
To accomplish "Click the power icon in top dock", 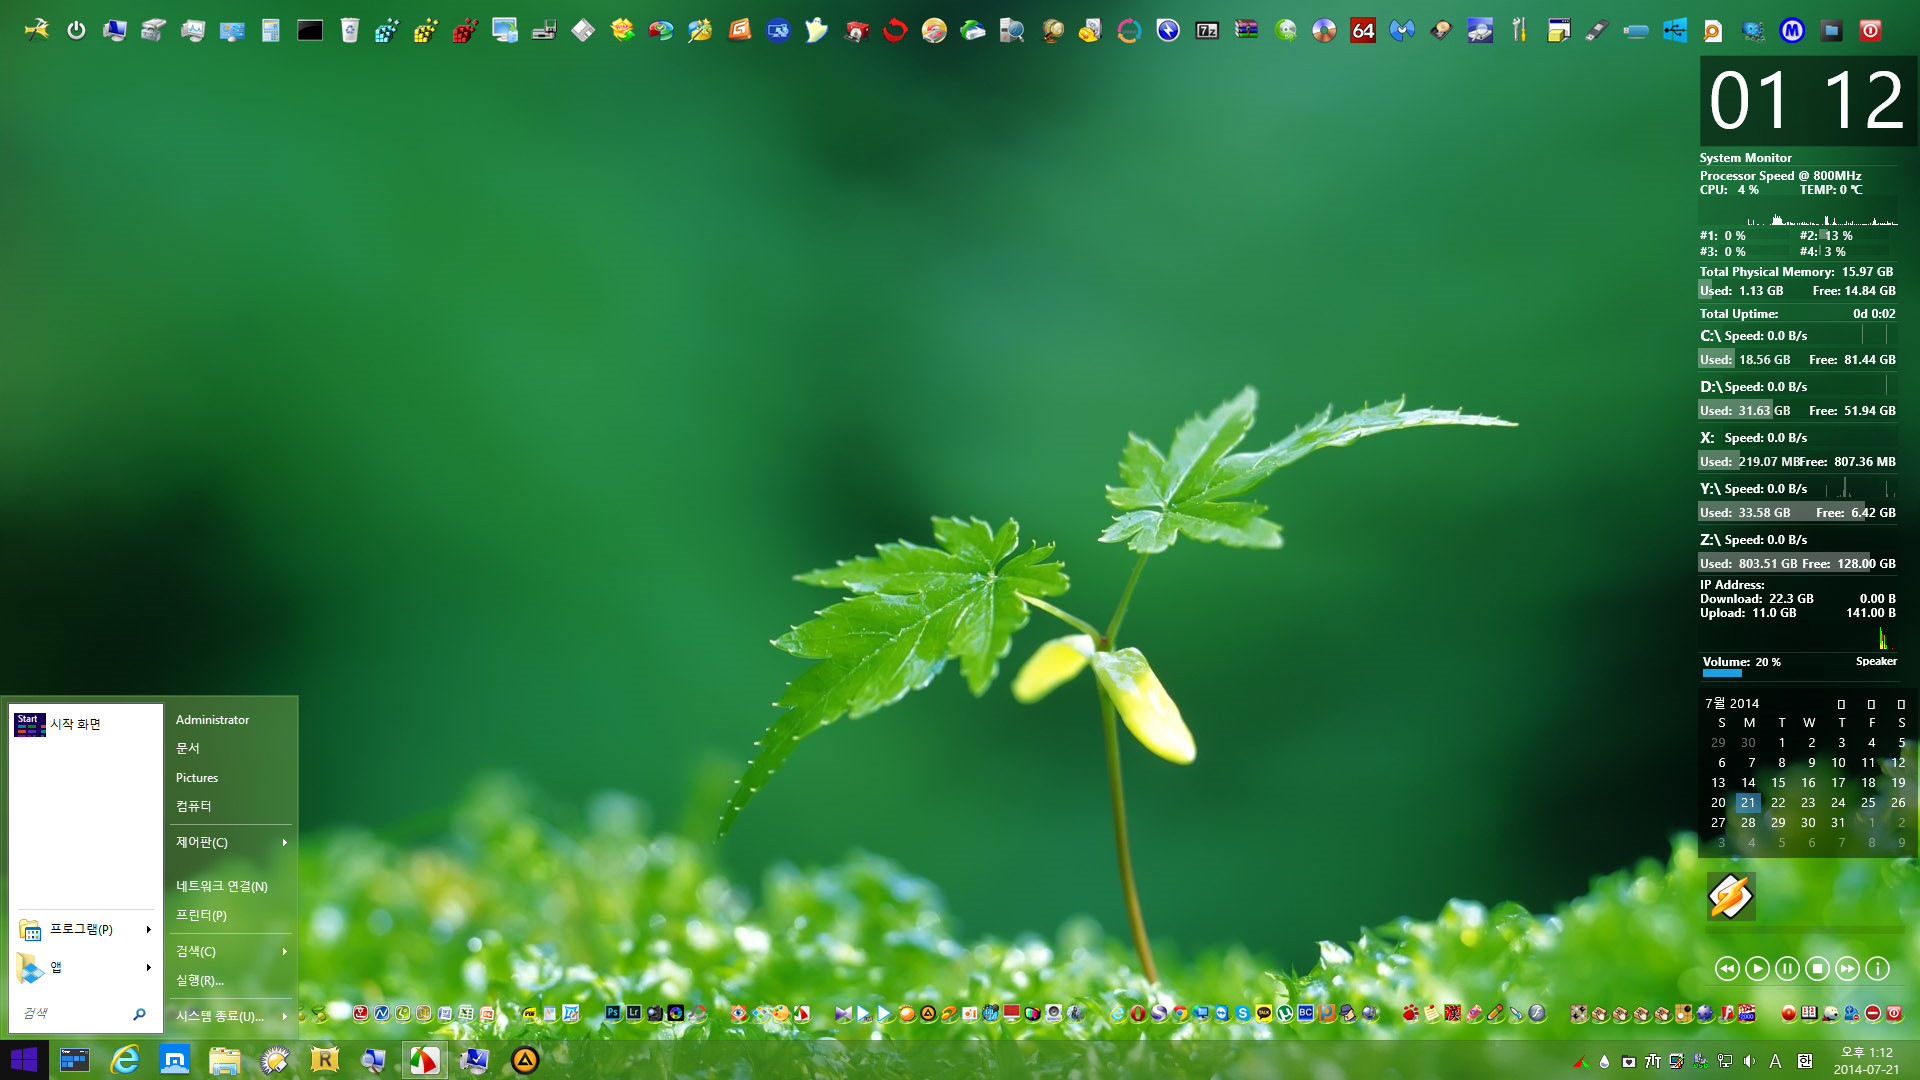I will click(76, 30).
